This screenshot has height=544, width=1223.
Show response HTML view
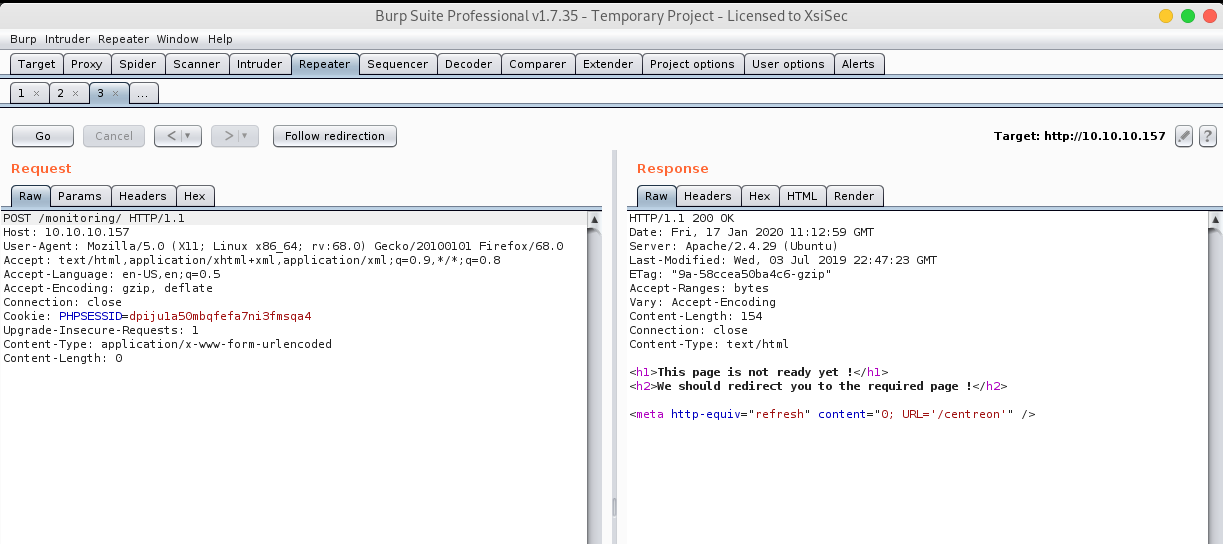(802, 196)
